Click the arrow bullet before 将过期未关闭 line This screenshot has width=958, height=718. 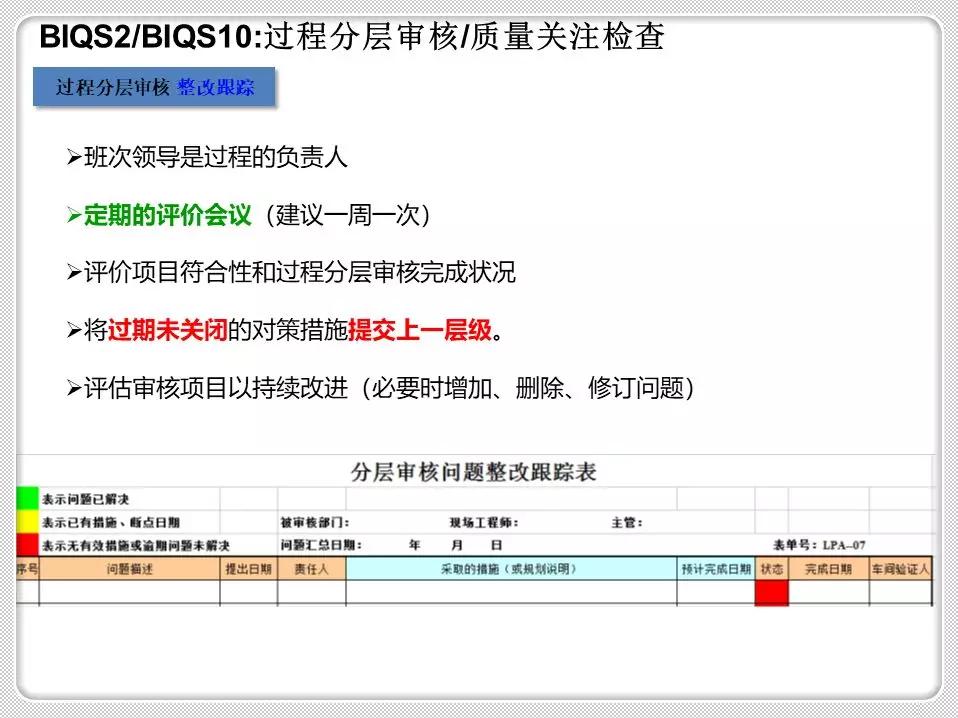pos(71,329)
